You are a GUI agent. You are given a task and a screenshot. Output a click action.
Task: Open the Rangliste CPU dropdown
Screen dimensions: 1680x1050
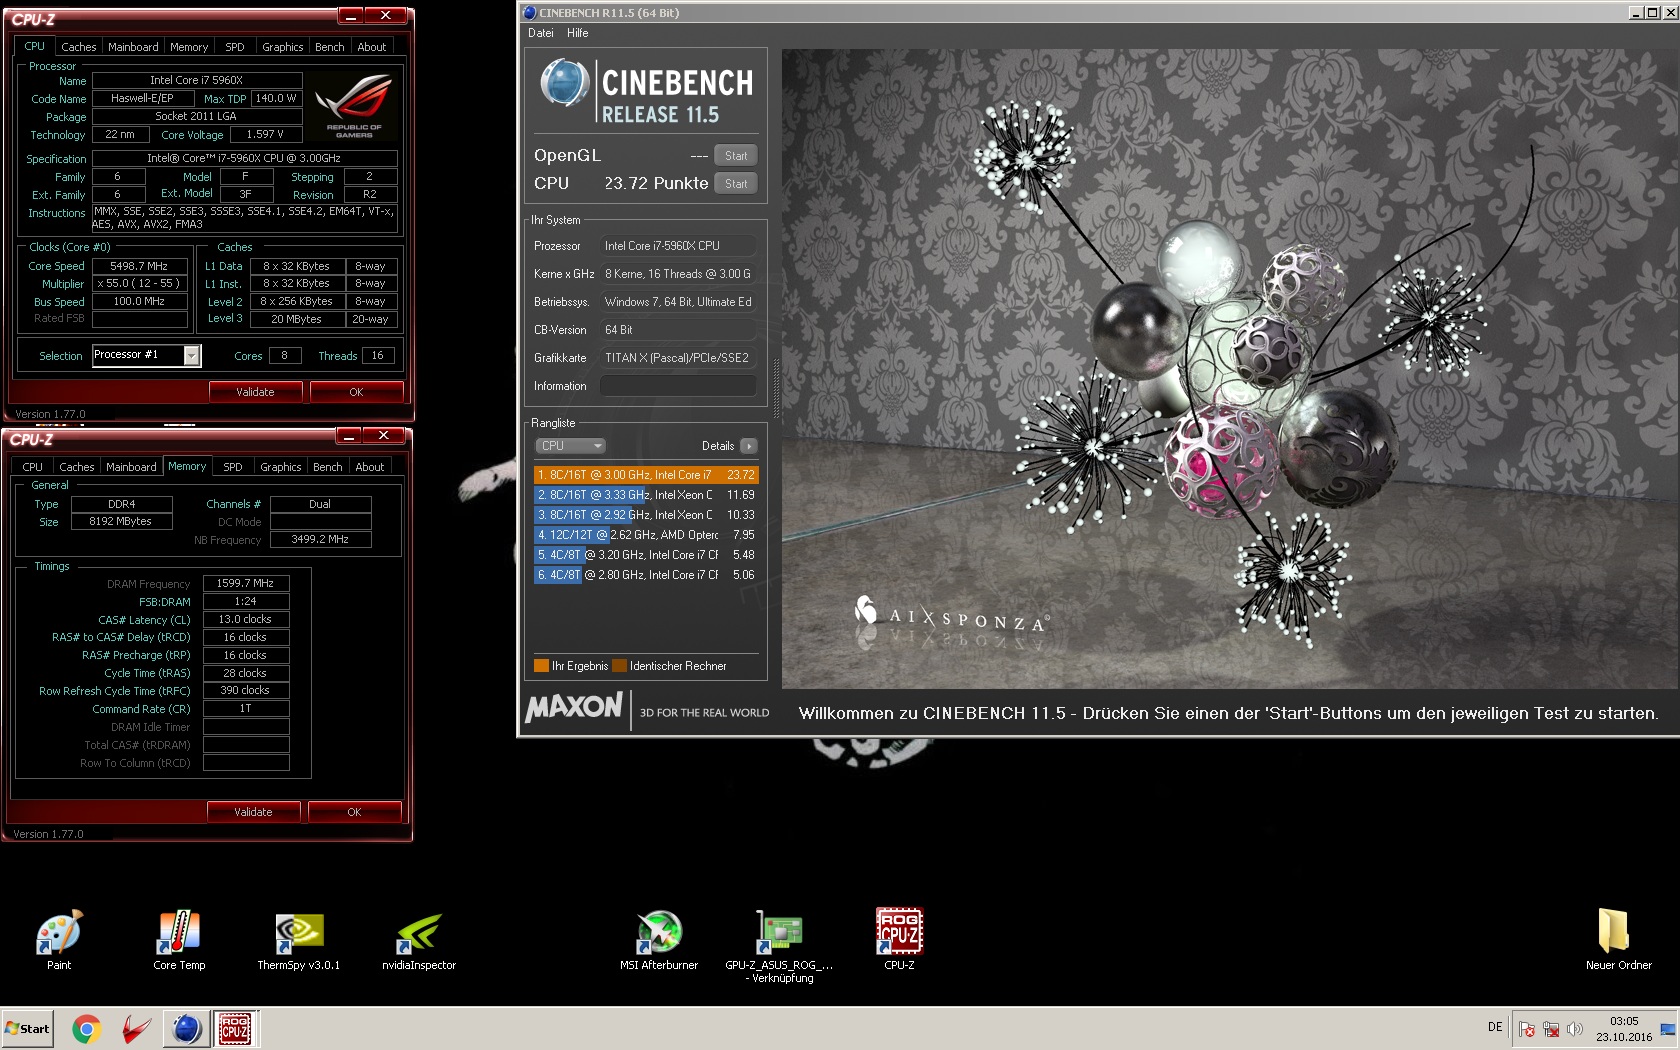point(571,446)
